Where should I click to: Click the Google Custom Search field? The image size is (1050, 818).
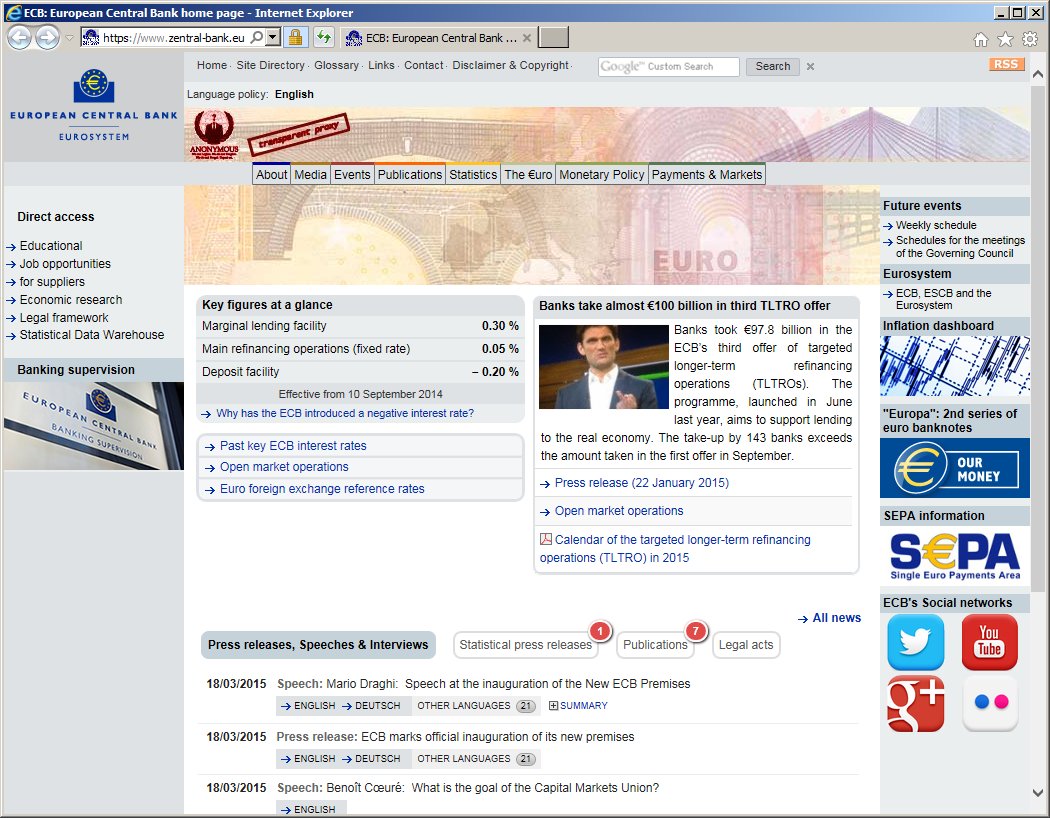pos(668,67)
